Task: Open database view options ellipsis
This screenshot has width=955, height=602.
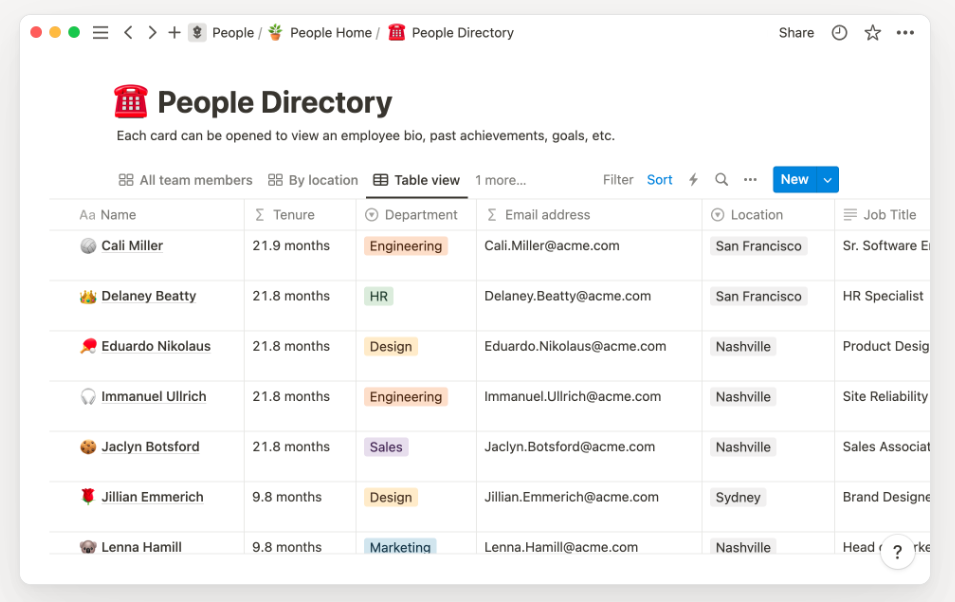Action: tap(750, 180)
